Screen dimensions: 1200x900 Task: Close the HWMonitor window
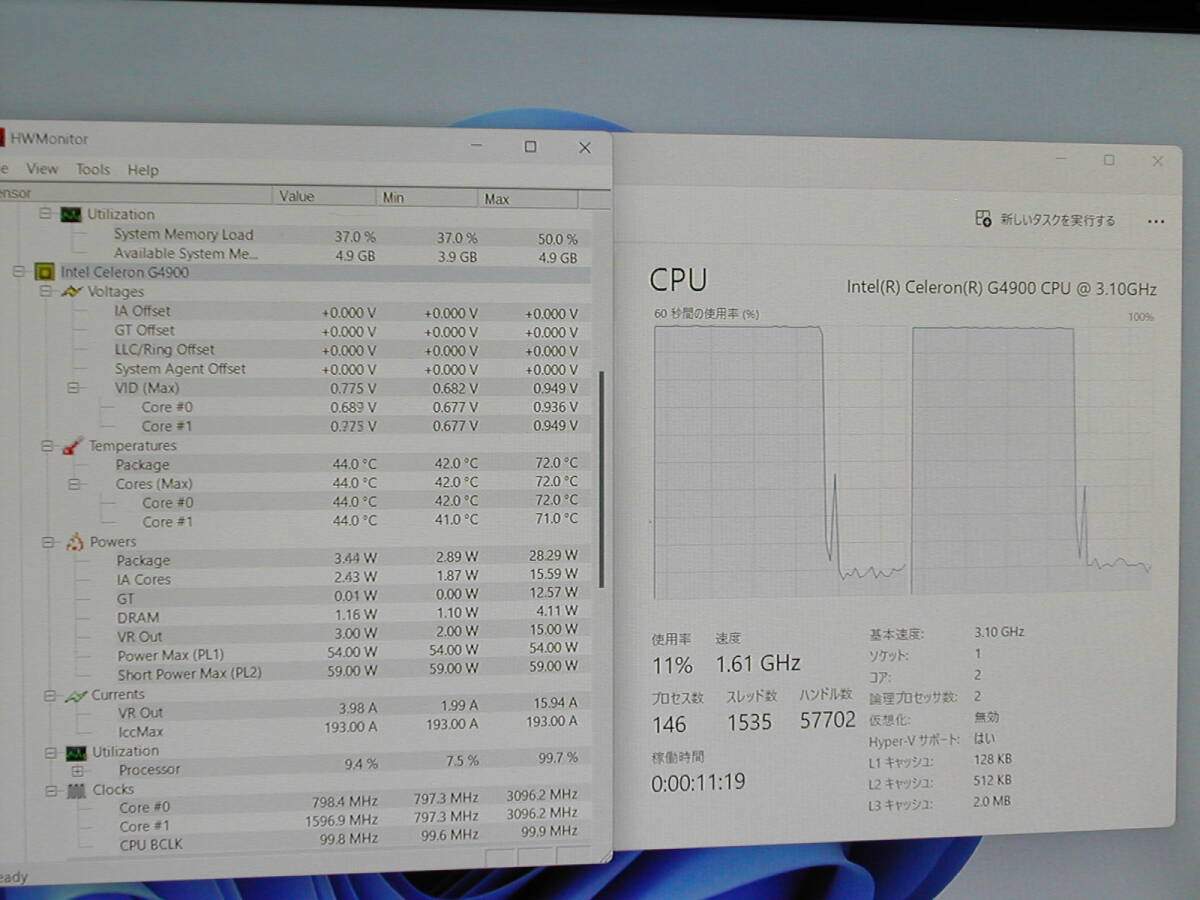tap(585, 148)
